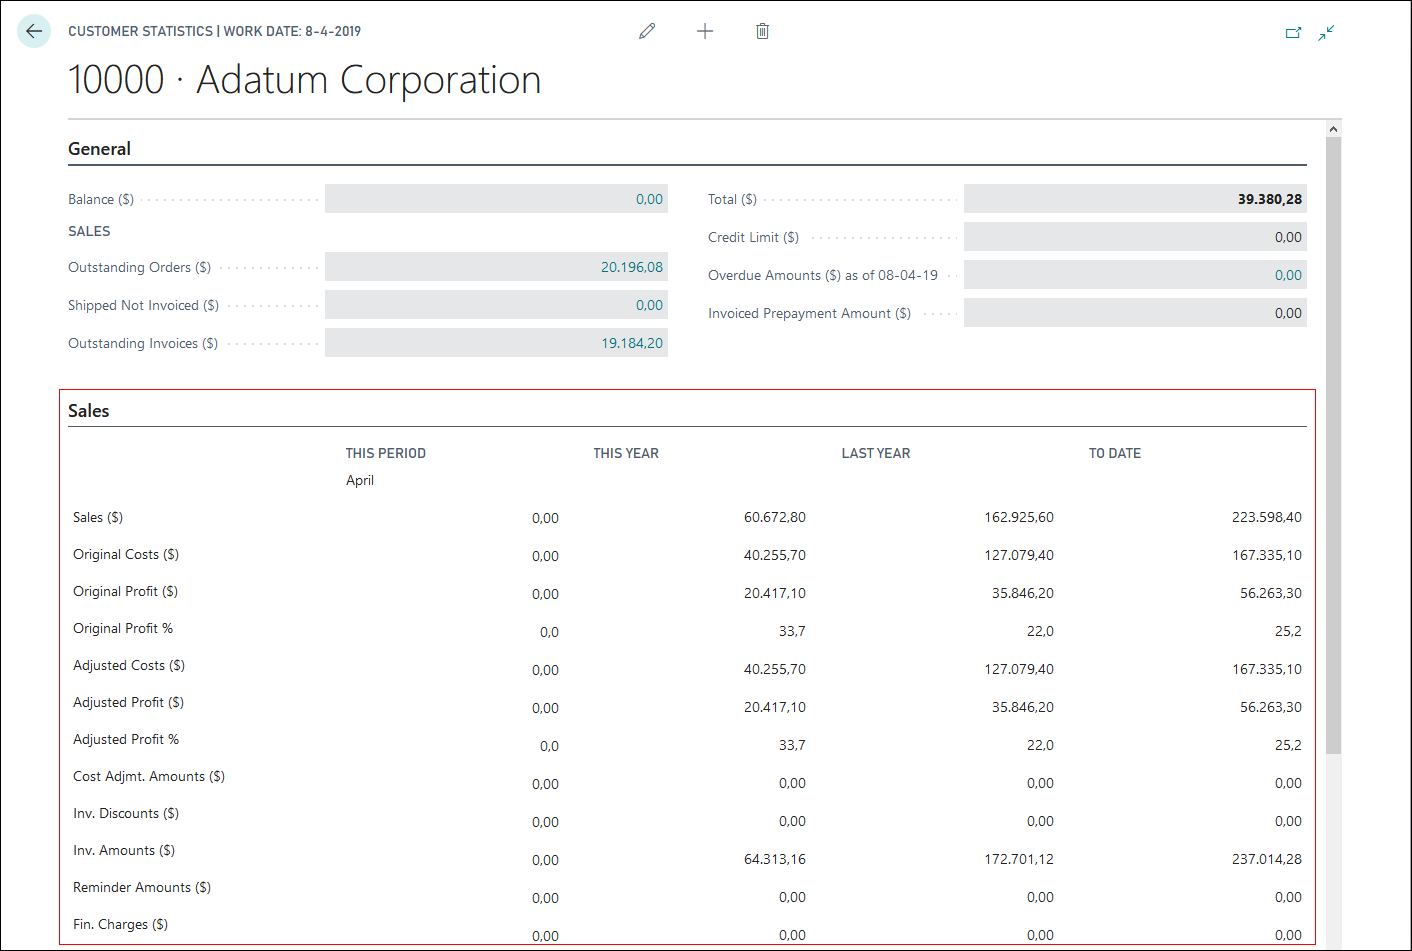
Task: Click Sales ($) to date 223.598,40
Action: (1267, 517)
